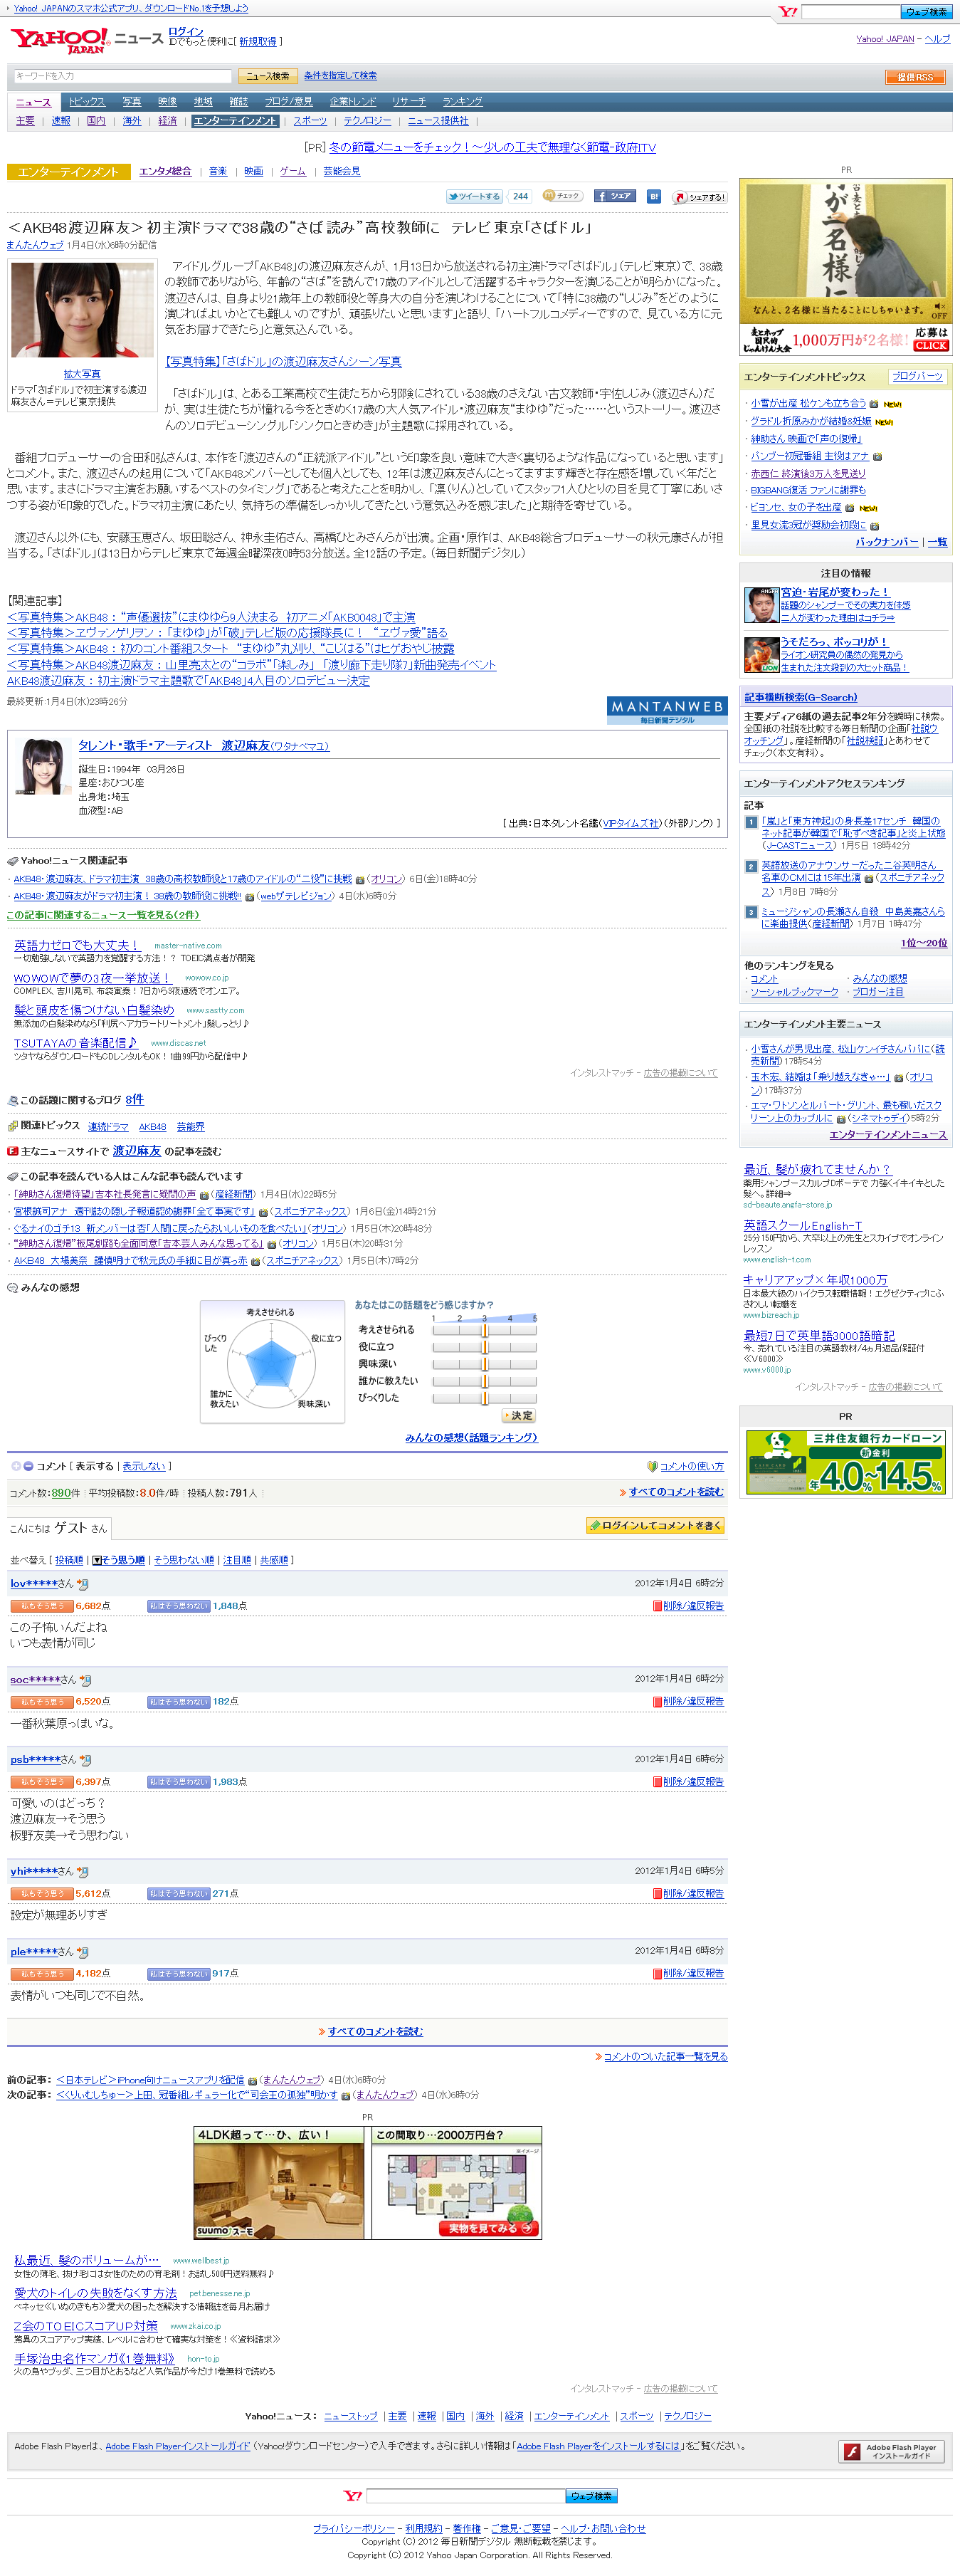This screenshot has height=2576, width=960.
Task: Expand comments with the round plus icon
Action: [x=16, y=1466]
